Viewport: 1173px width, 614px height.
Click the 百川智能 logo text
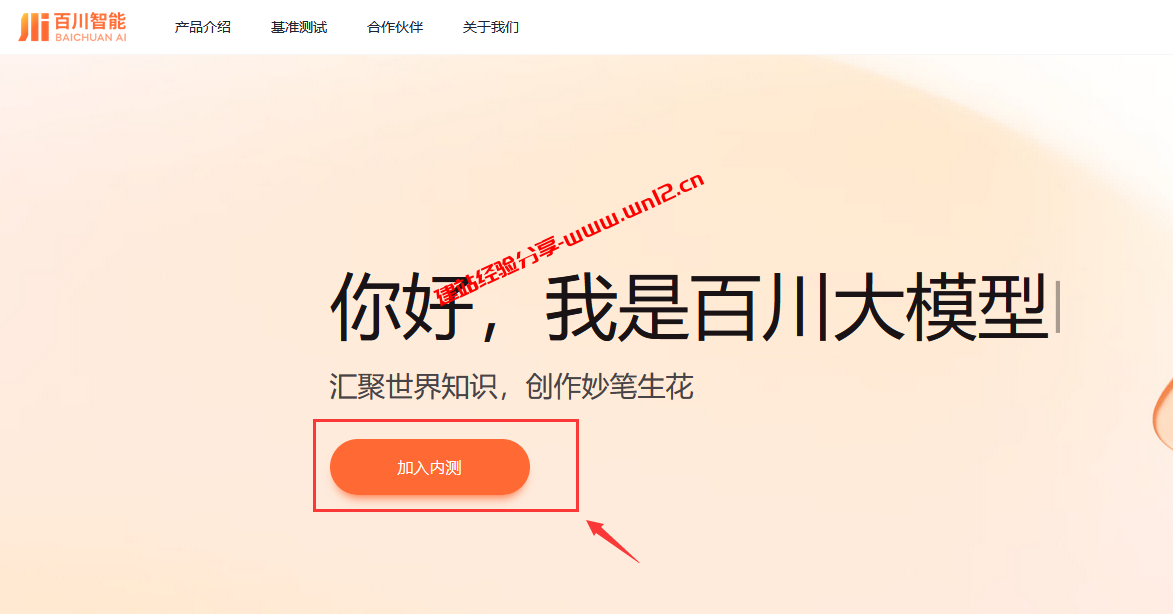tap(90, 21)
